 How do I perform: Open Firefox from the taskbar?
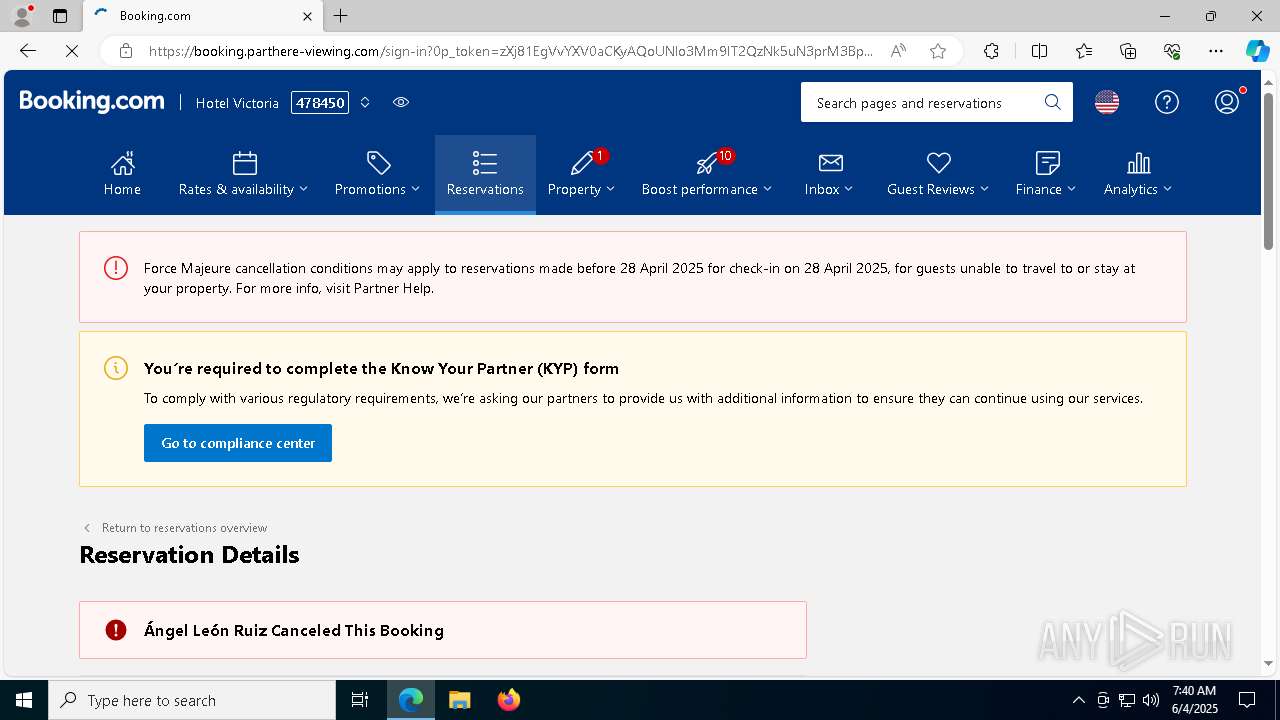tap(508, 700)
